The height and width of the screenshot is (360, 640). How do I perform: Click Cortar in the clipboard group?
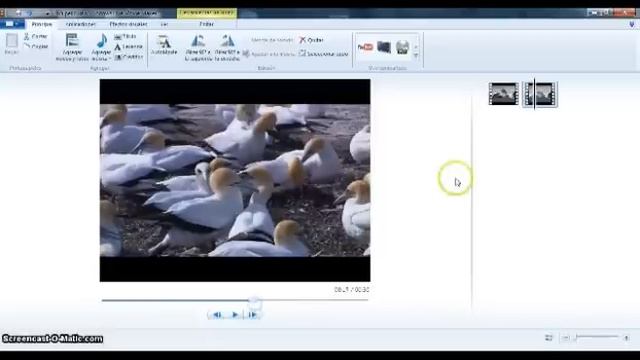[x=36, y=36]
